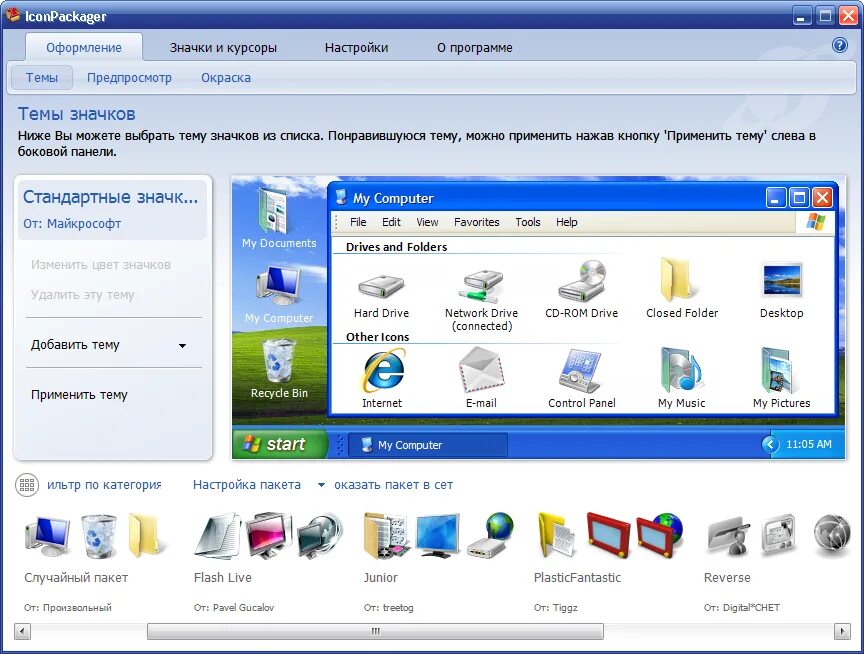The height and width of the screenshot is (654, 864).
Task: Select the Junior folder icon
Action: tap(386, 536)
